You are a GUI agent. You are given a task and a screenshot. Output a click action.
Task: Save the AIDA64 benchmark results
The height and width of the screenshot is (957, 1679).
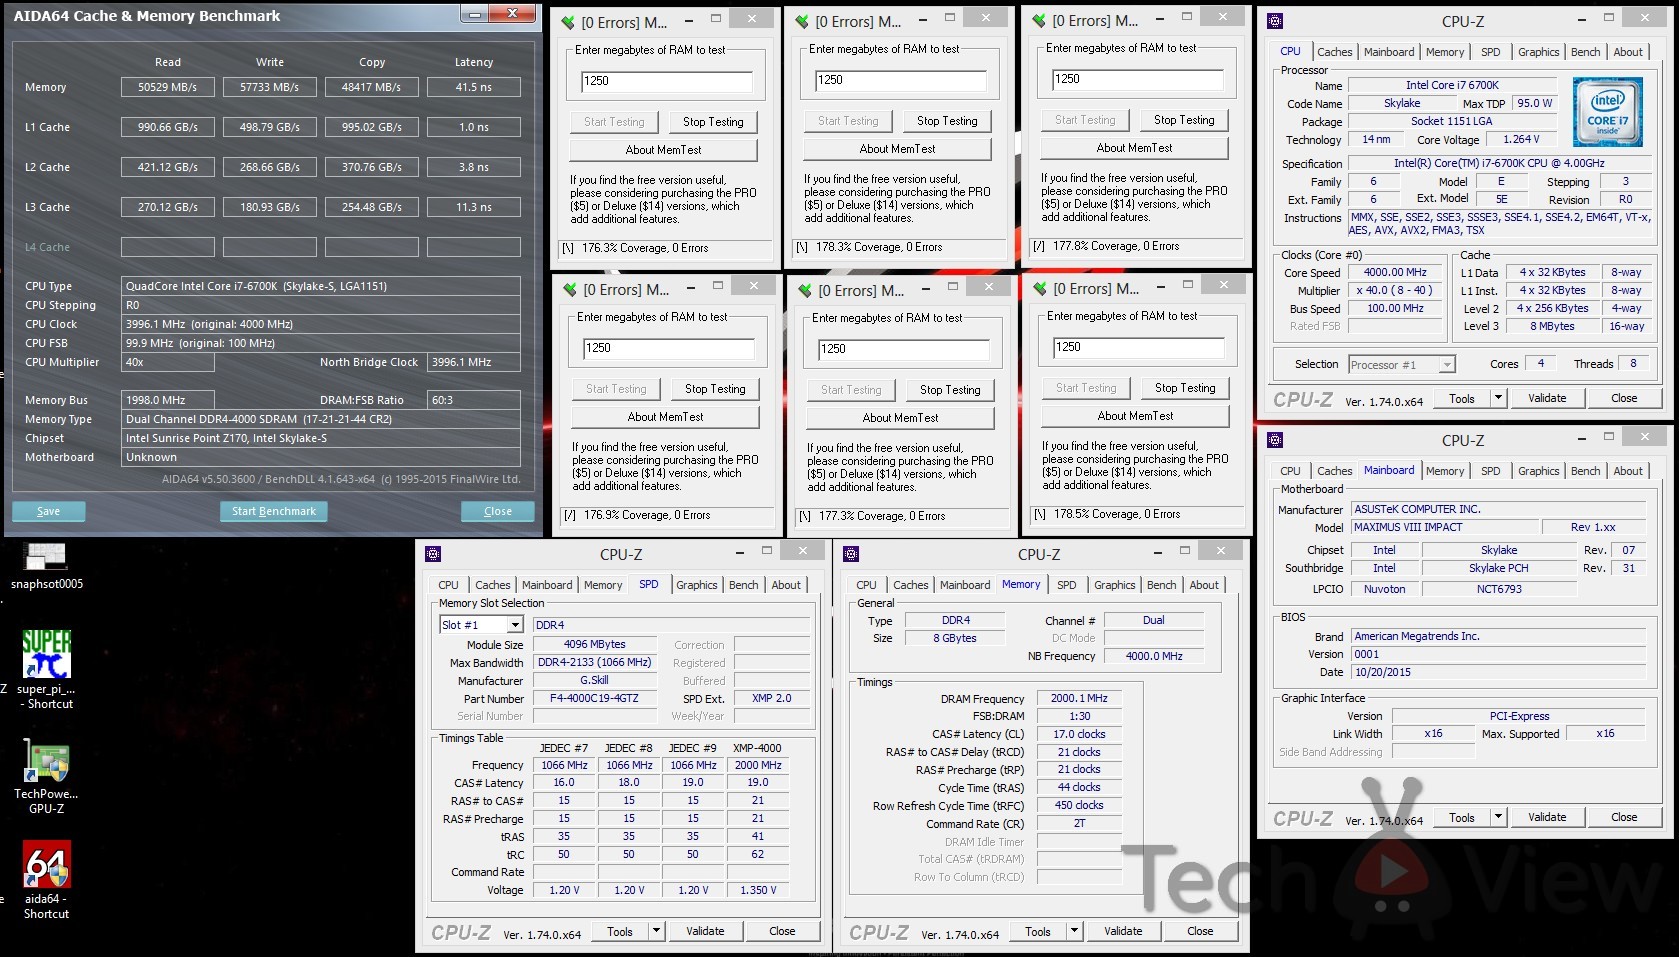(48, 511)
